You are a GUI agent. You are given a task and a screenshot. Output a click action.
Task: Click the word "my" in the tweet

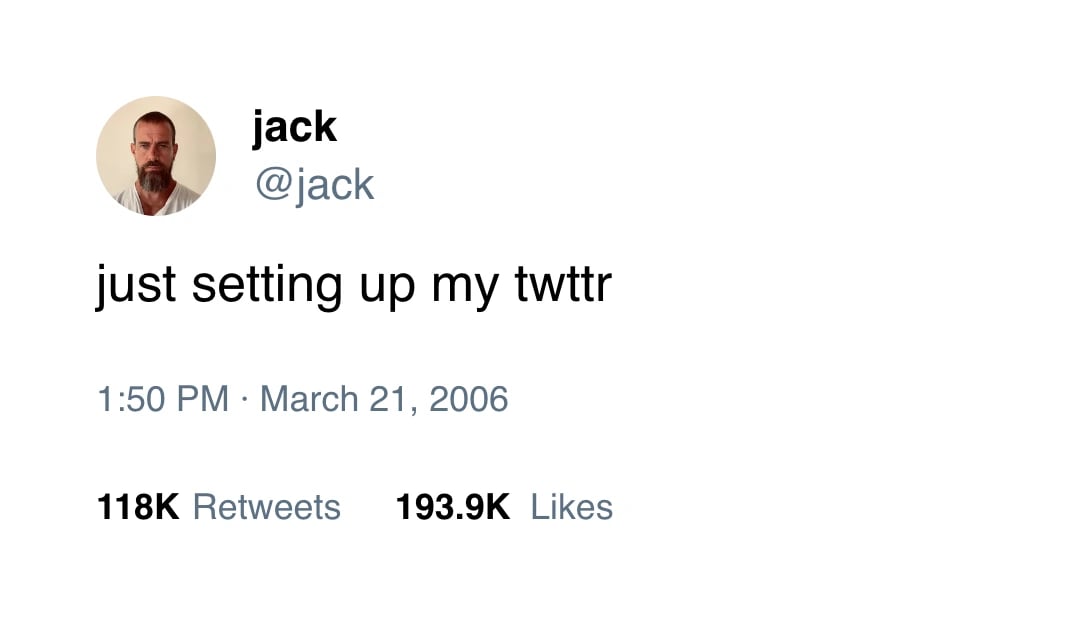point(464,287)
